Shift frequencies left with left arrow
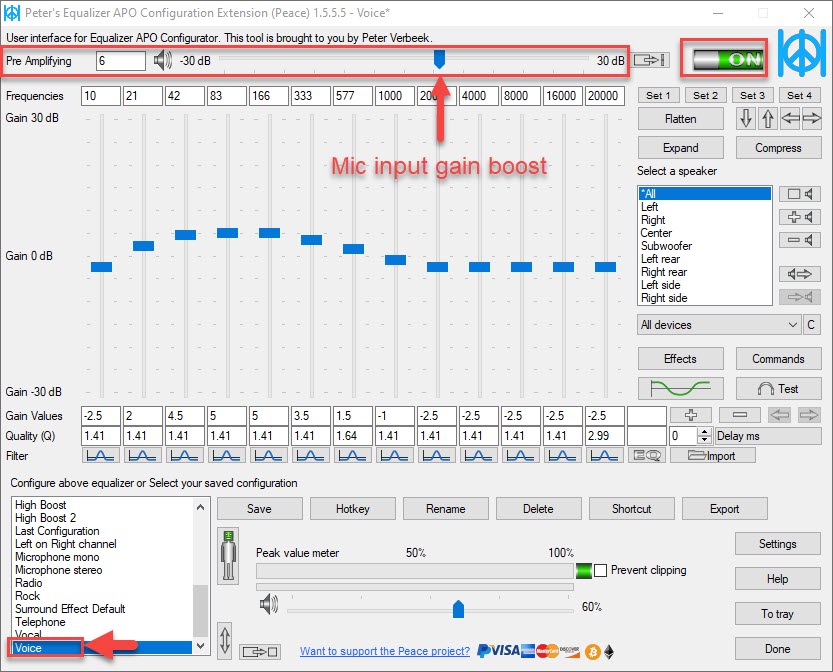This screenshot has width=833, height=672. [x=790, y=118]
